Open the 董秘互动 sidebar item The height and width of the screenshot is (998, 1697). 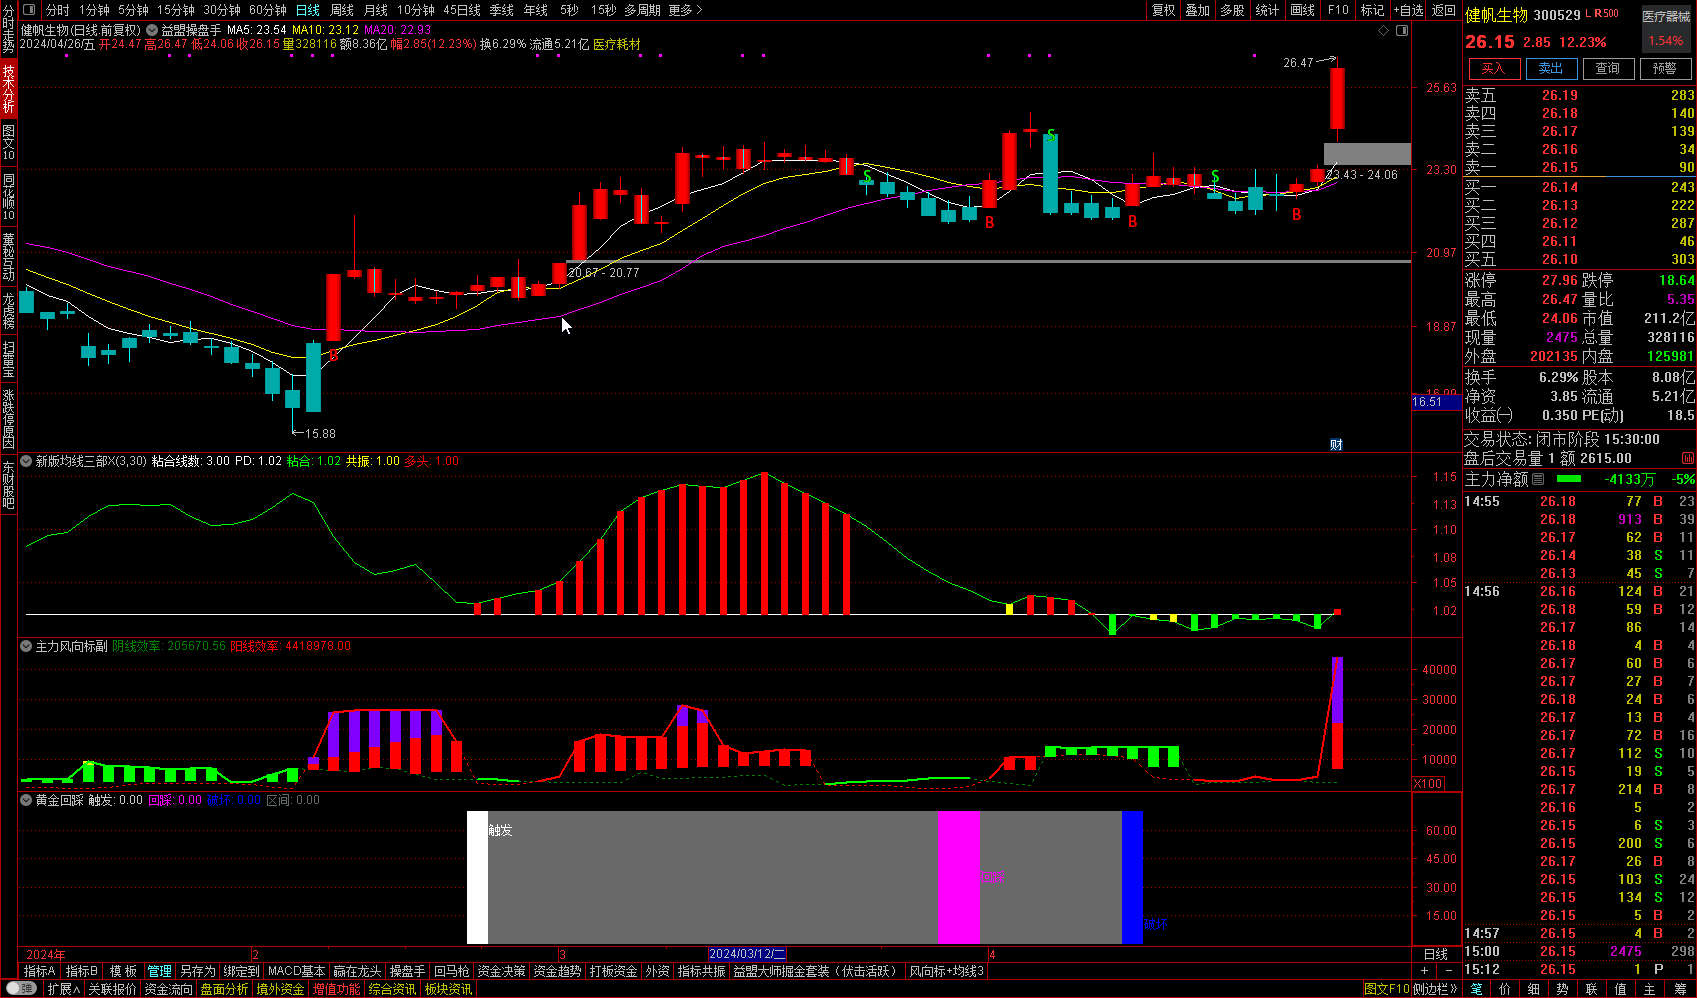[x=8, y=256]
